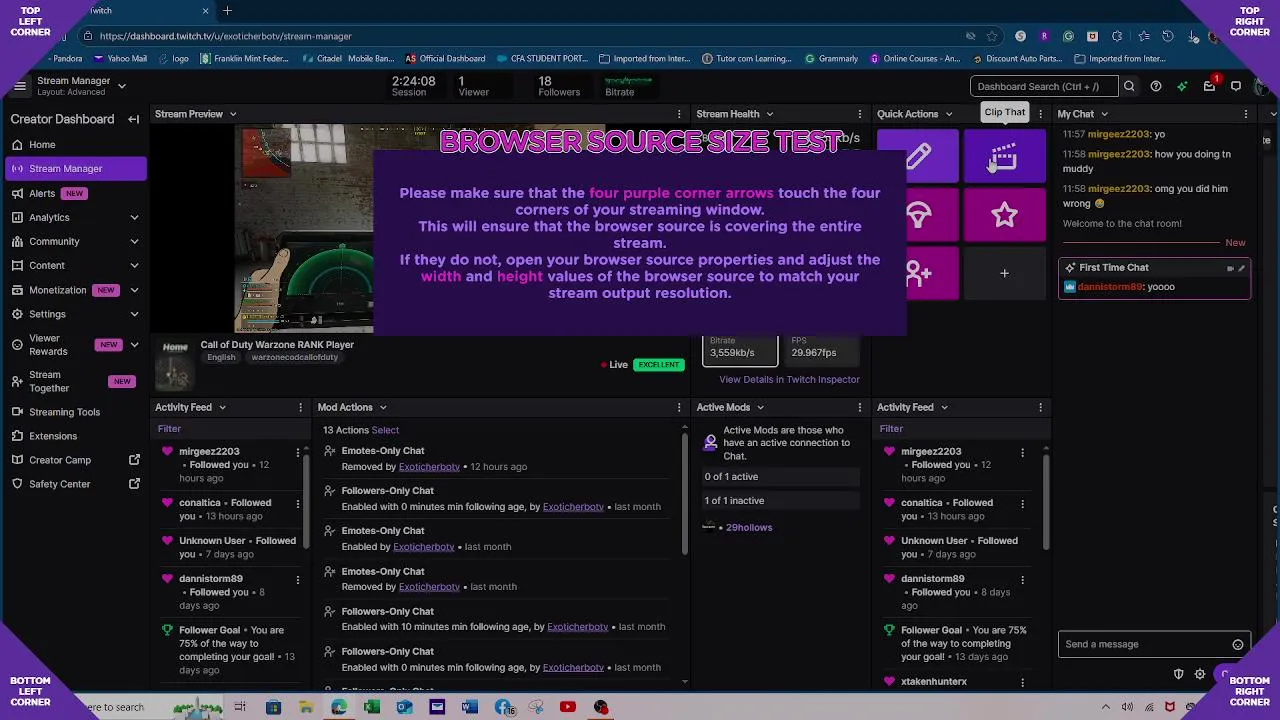Open Active Mods panel kebab menu
The image size is (1280, 720).
(860, 407)
